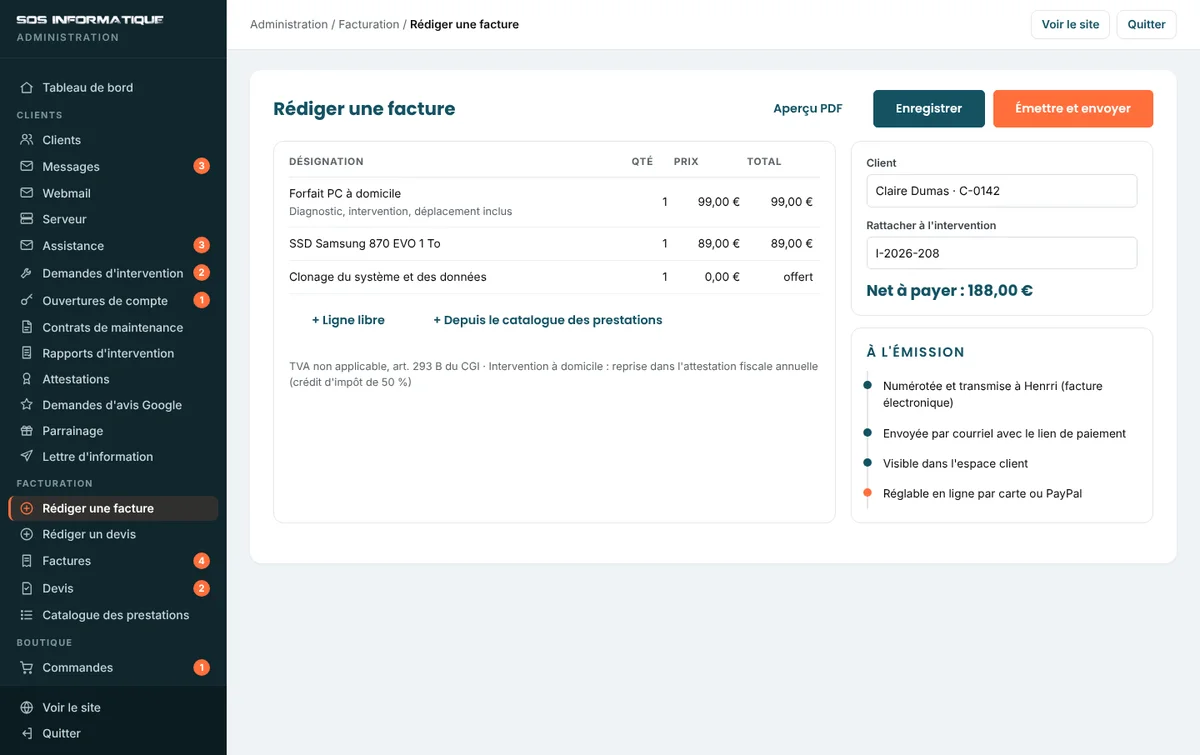Image resolution: width=1200 pixels, height=755 pixels.
Task: Focus the Rattacher à l'intervention field
Action: [1002, 253]
